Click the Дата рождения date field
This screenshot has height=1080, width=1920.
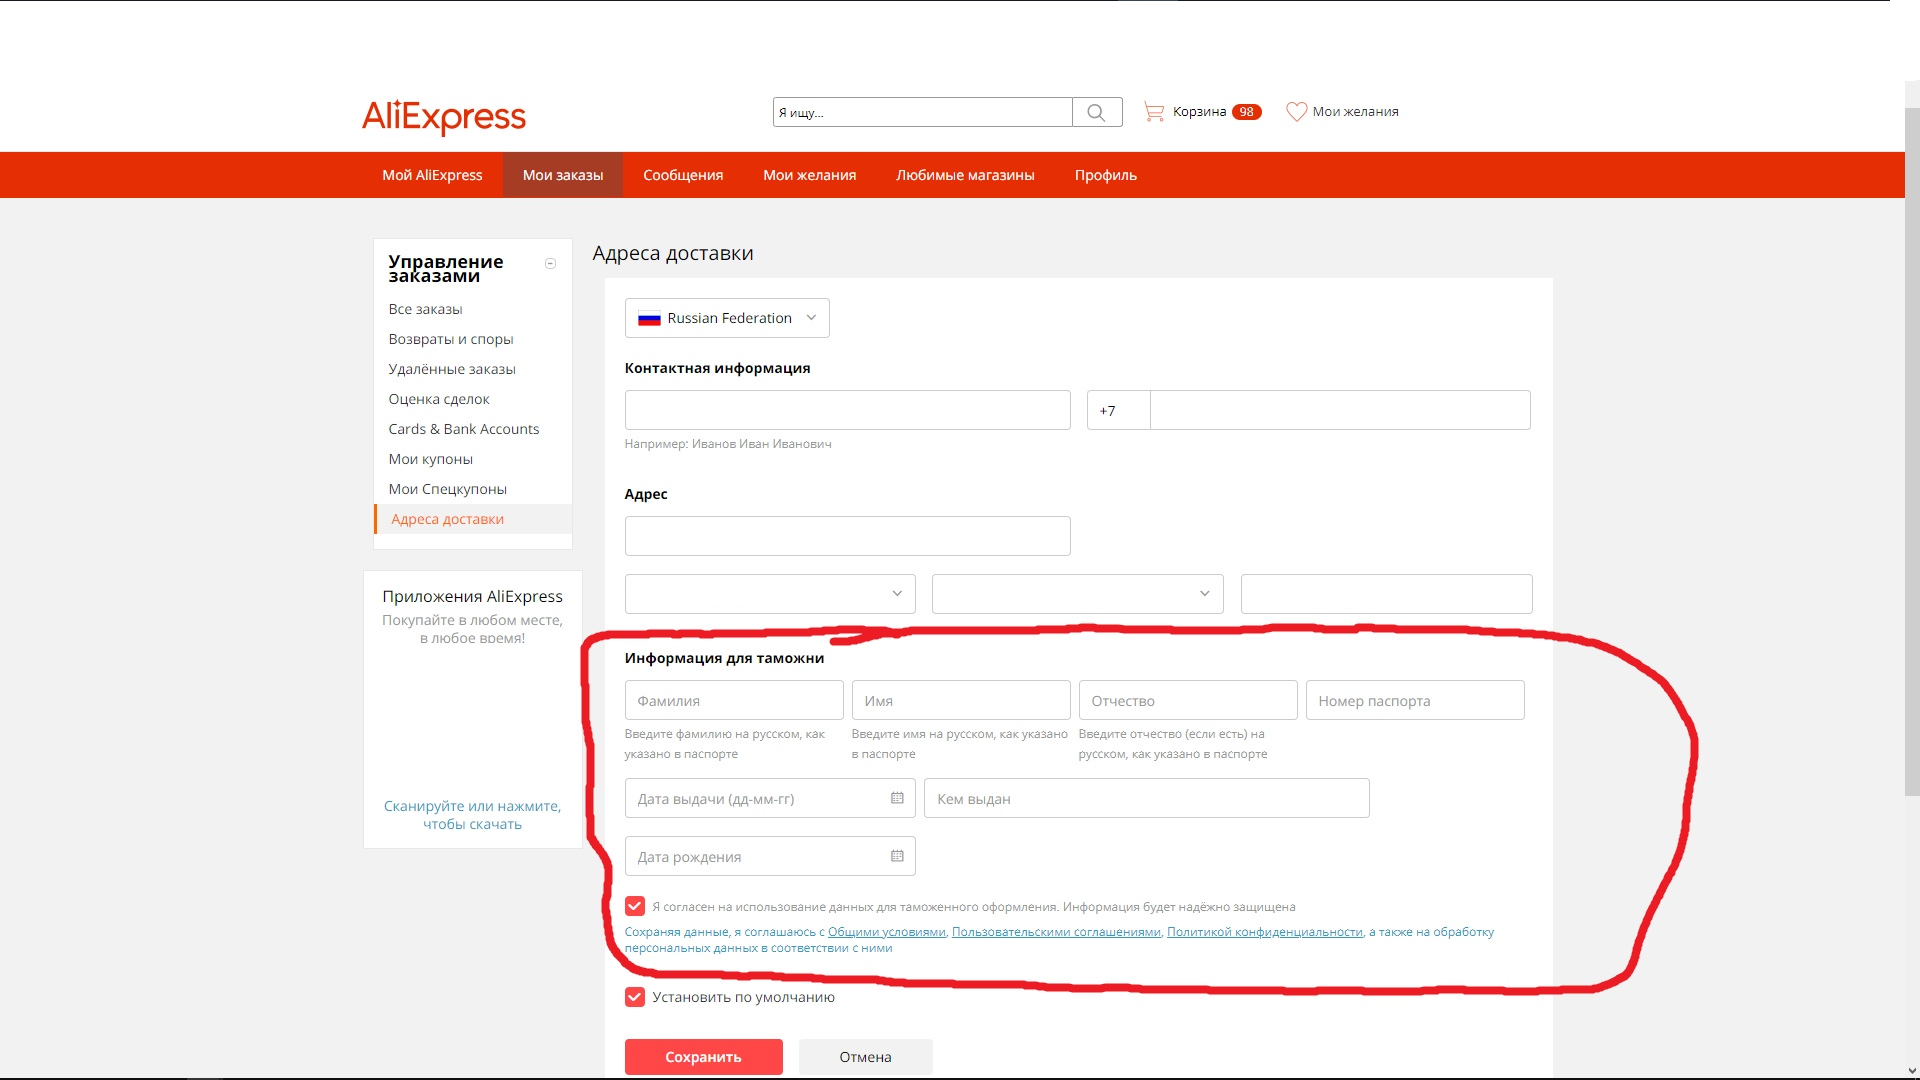pos(770,856)
